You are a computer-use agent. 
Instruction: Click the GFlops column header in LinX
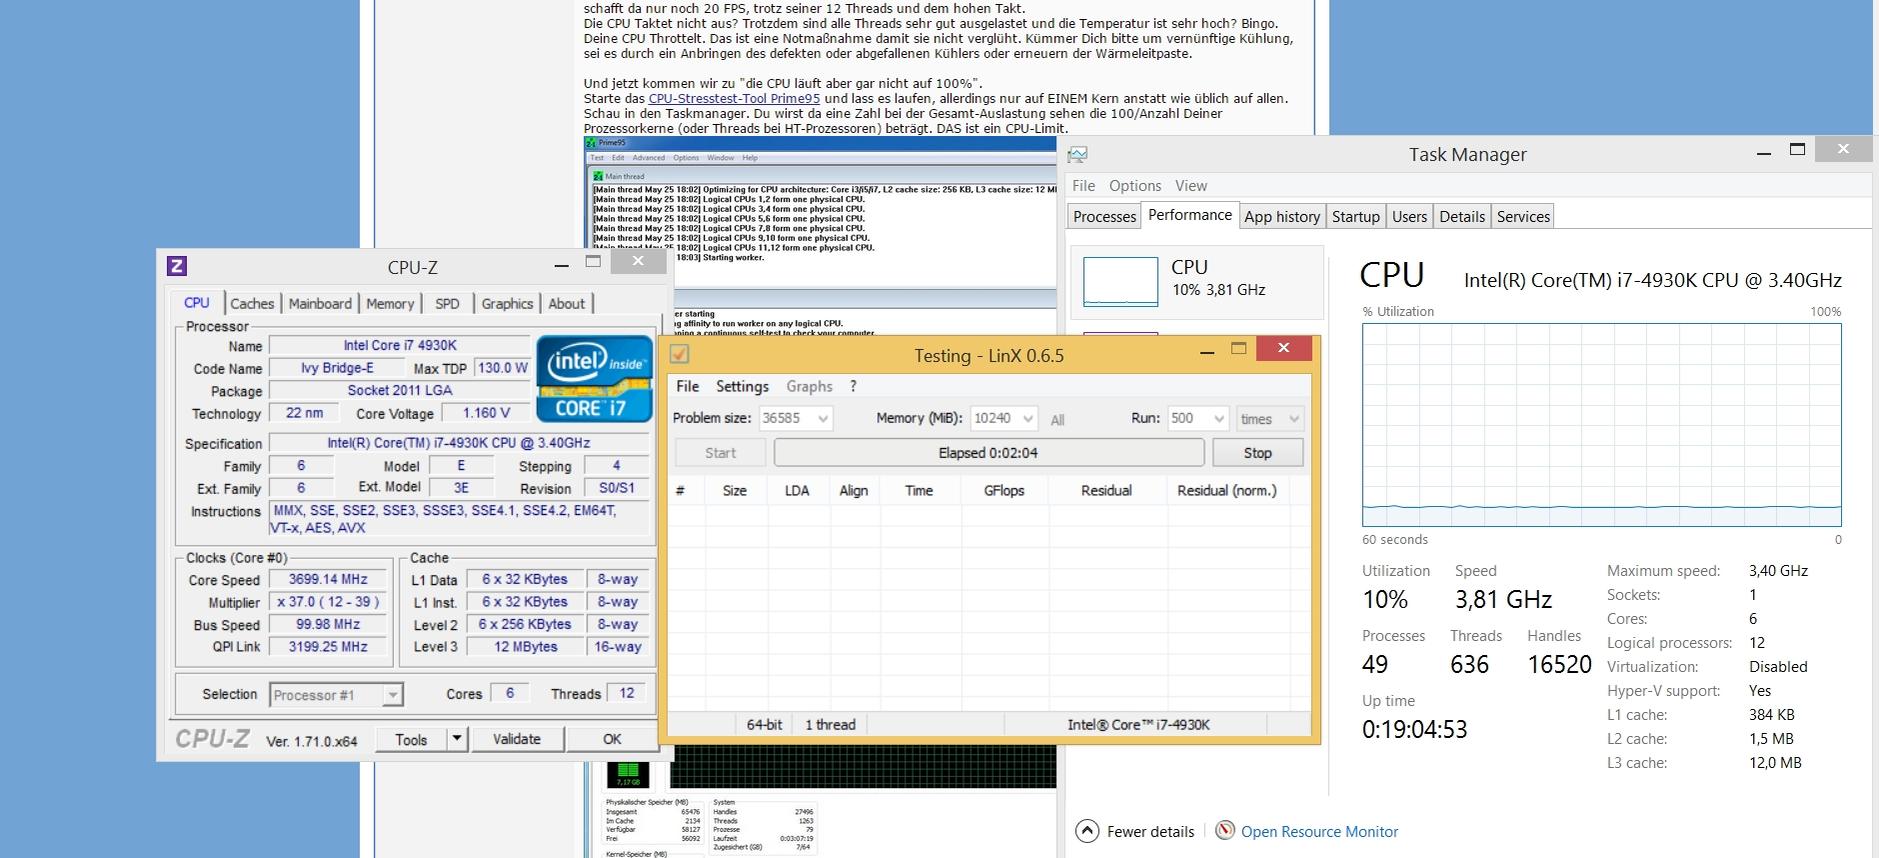coord(1003,491)
